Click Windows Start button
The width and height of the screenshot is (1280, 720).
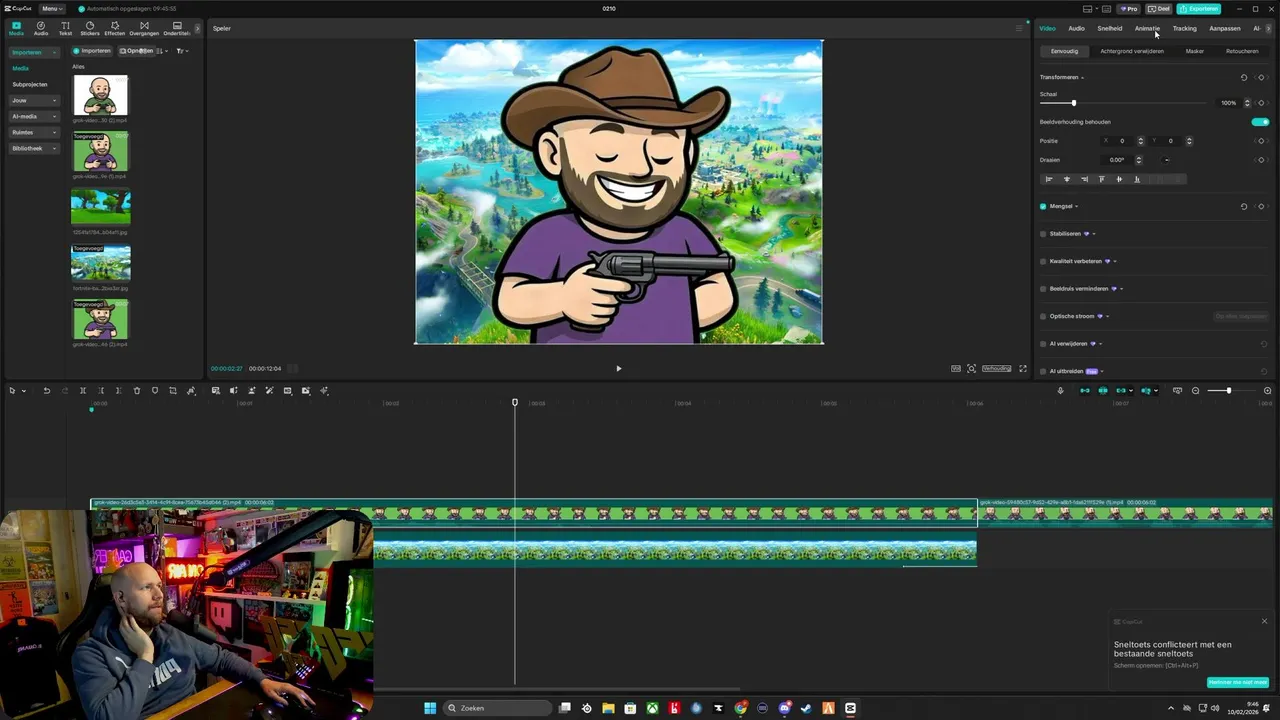pyautogui.click(x=430, y=708)
